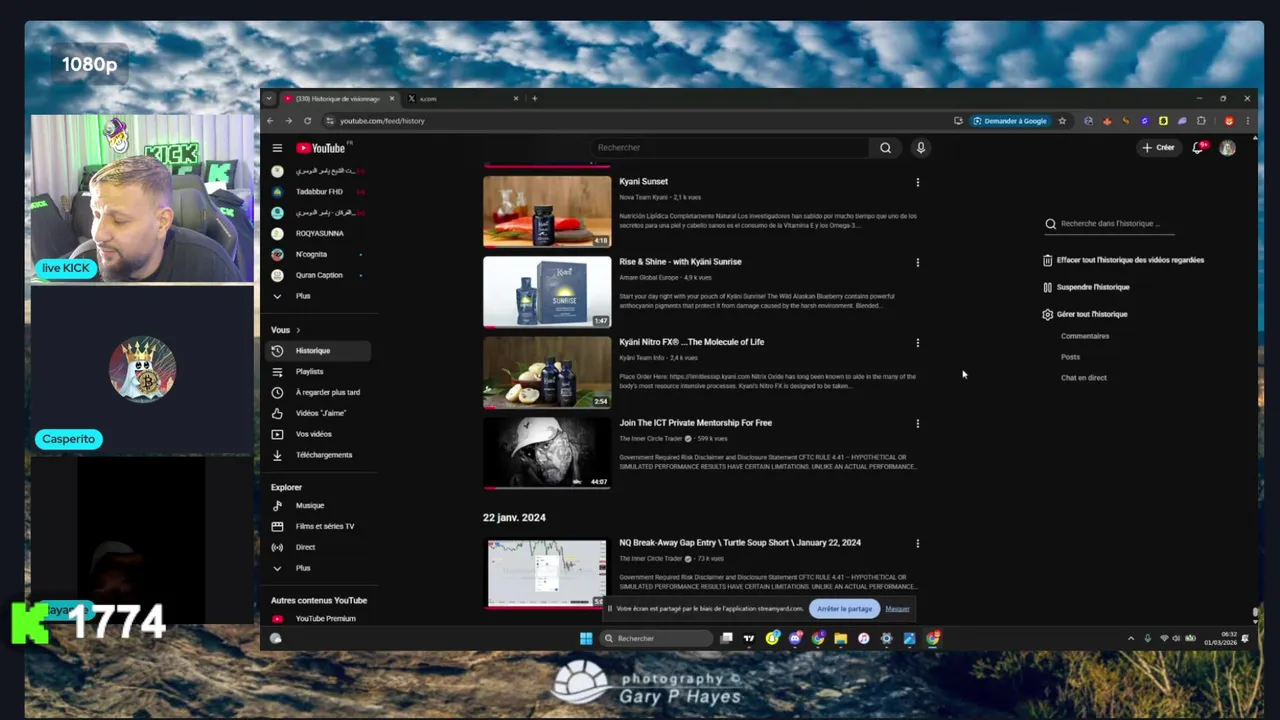Click pause icon beside Suspendre l'historique
This screenshot has height=720, width=1280.
point(1047,287)
